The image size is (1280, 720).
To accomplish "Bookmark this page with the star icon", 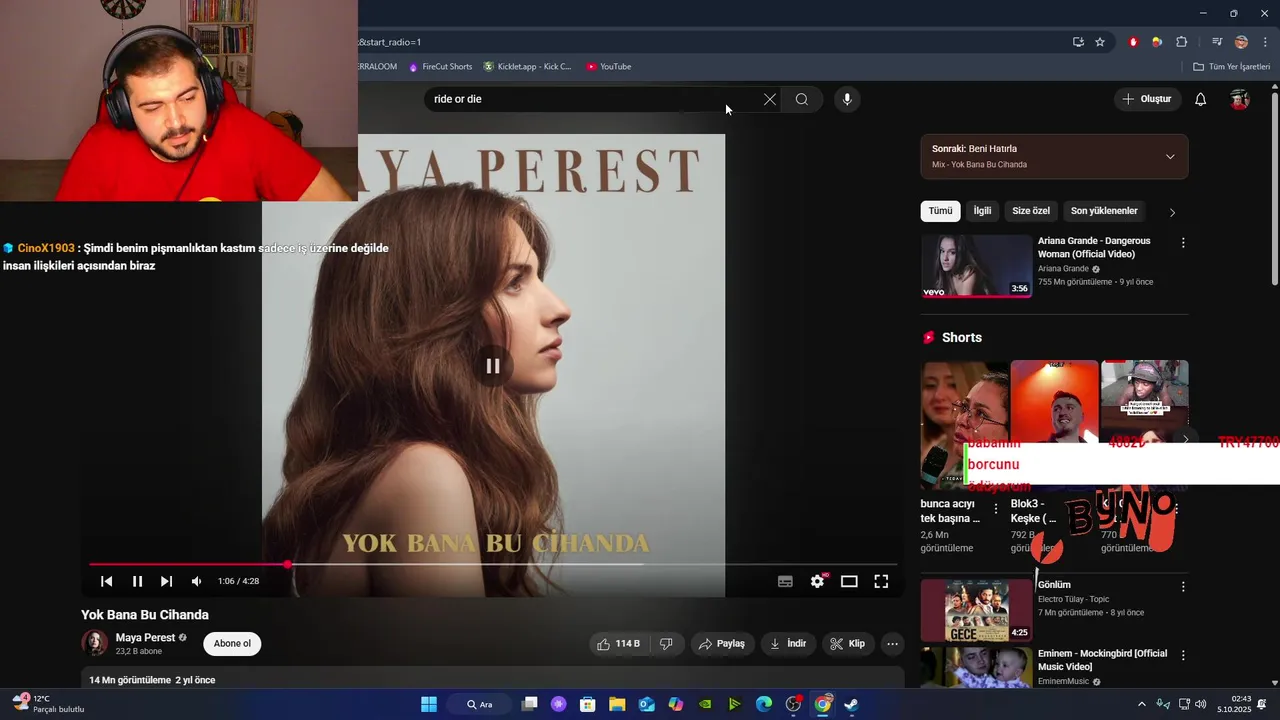I will point(1100,42).
